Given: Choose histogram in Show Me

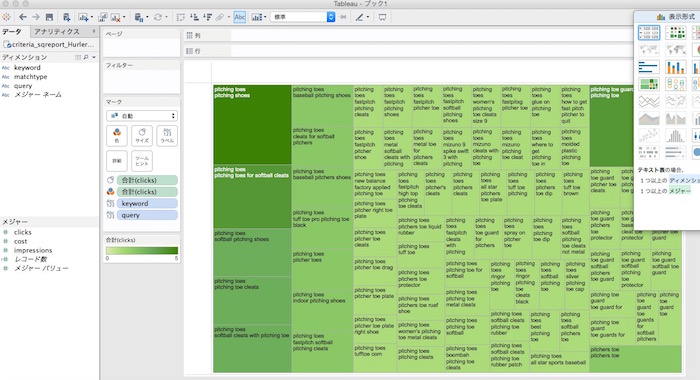Looking at the screenshot, I should (x=675, y=135).
